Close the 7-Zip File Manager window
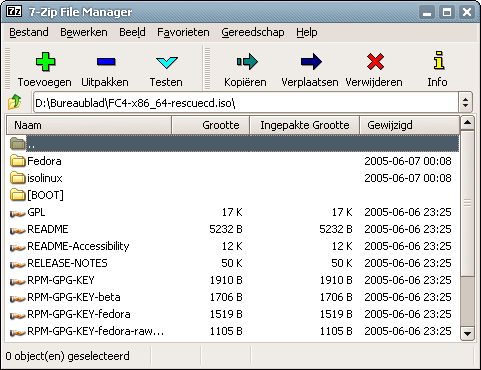 (x=467, y=12)
